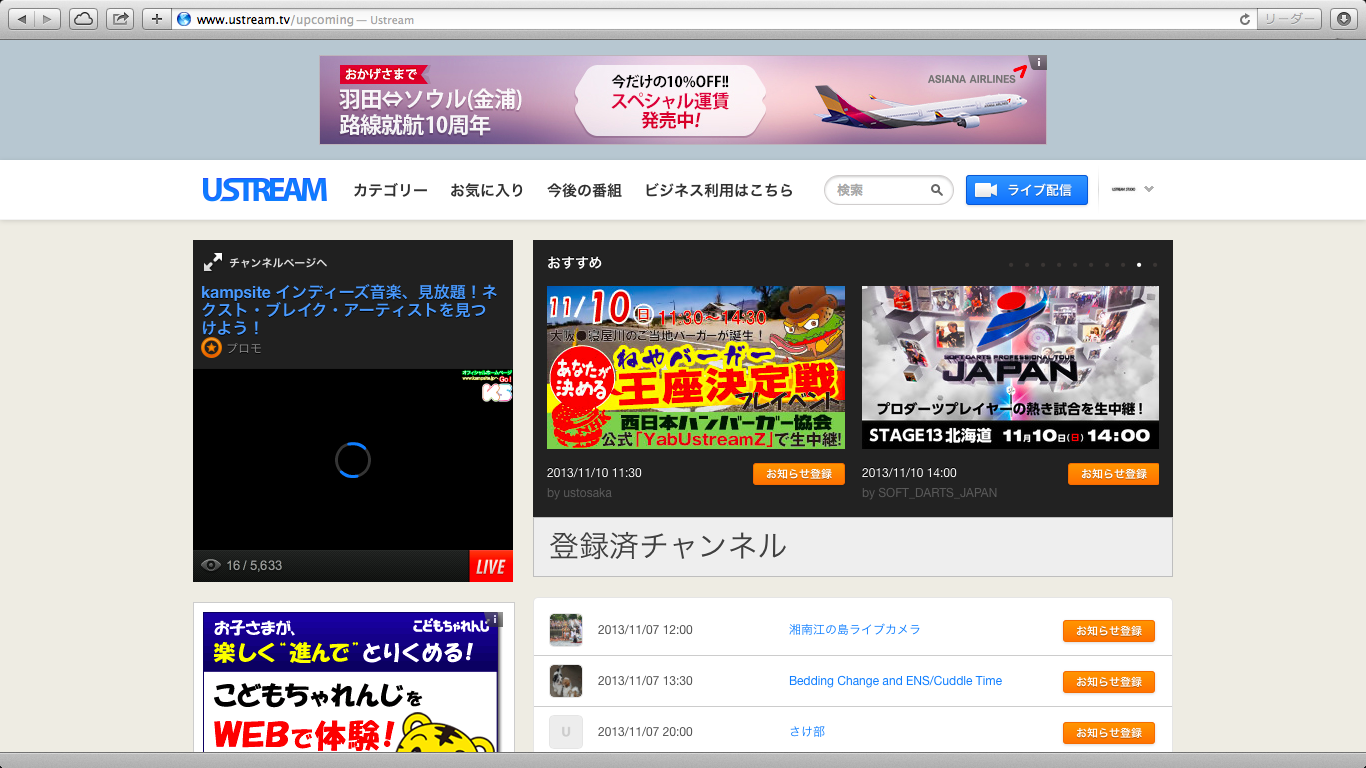Reload the page with the refresh icon
1366x768 pixels.
coord(1245,19)
